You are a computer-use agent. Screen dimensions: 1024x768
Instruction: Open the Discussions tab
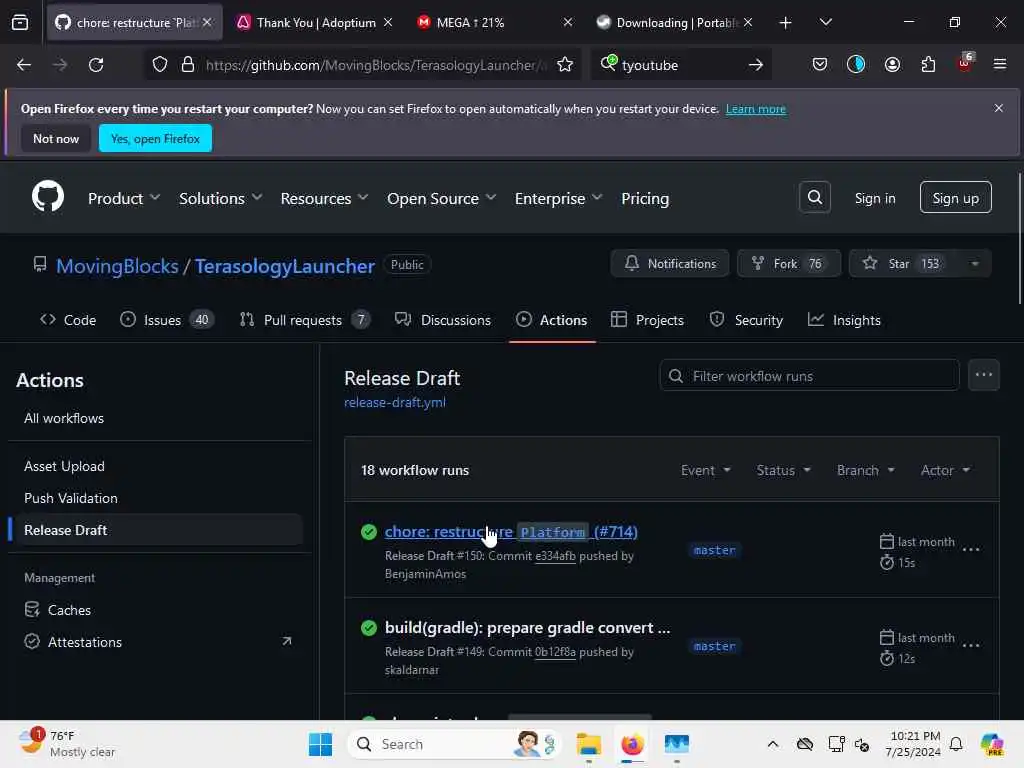point(443,320)
